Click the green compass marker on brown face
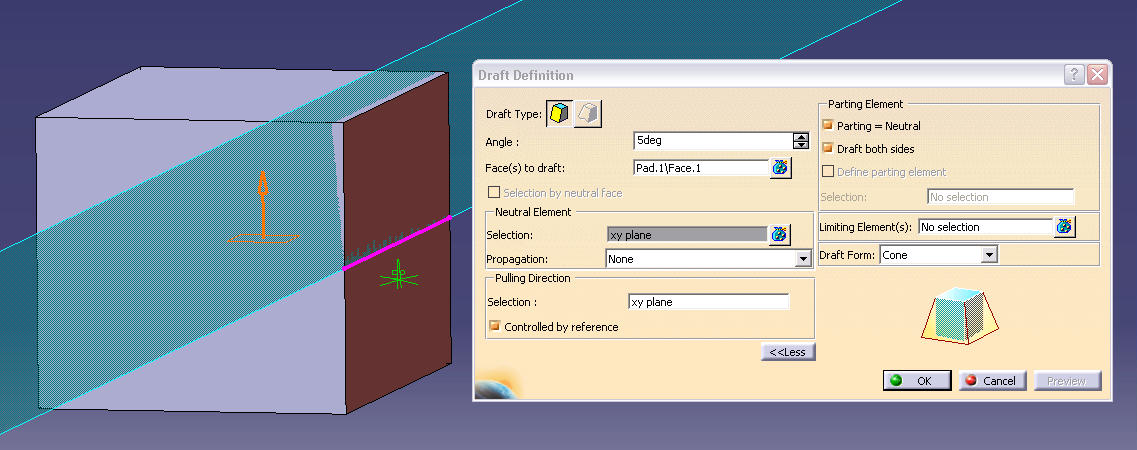Image resolution: width=1137 pixels, height=450 pixels. [x=397, y=274]
